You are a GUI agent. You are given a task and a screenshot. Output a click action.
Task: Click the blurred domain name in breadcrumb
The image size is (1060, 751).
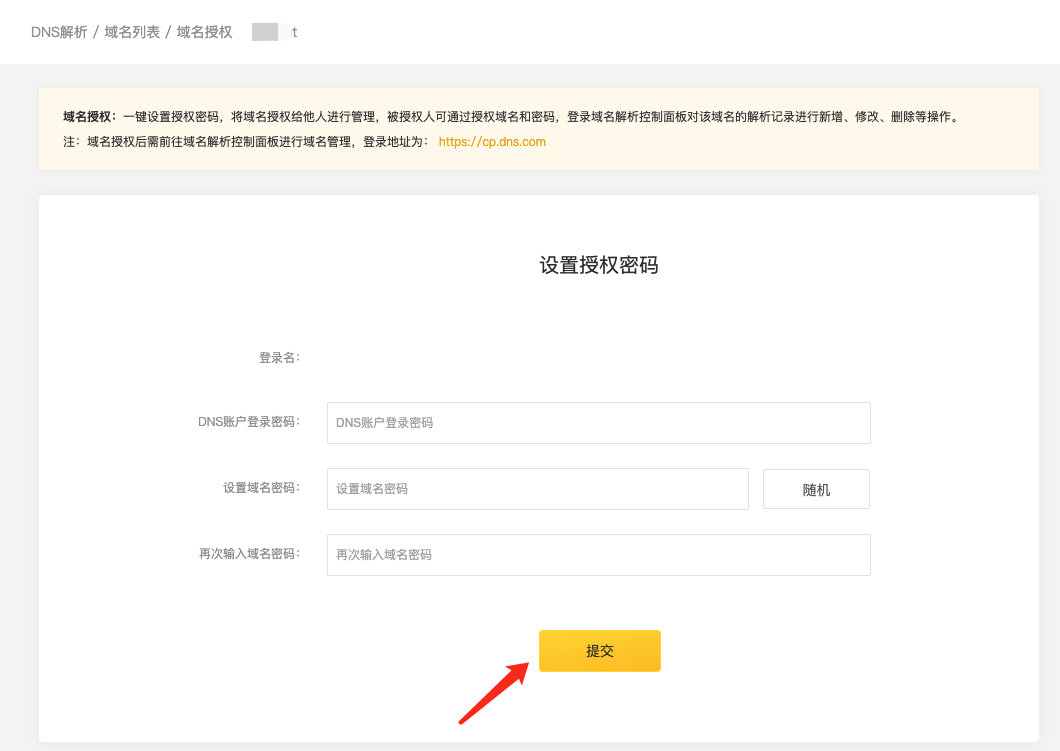(273, 32)
